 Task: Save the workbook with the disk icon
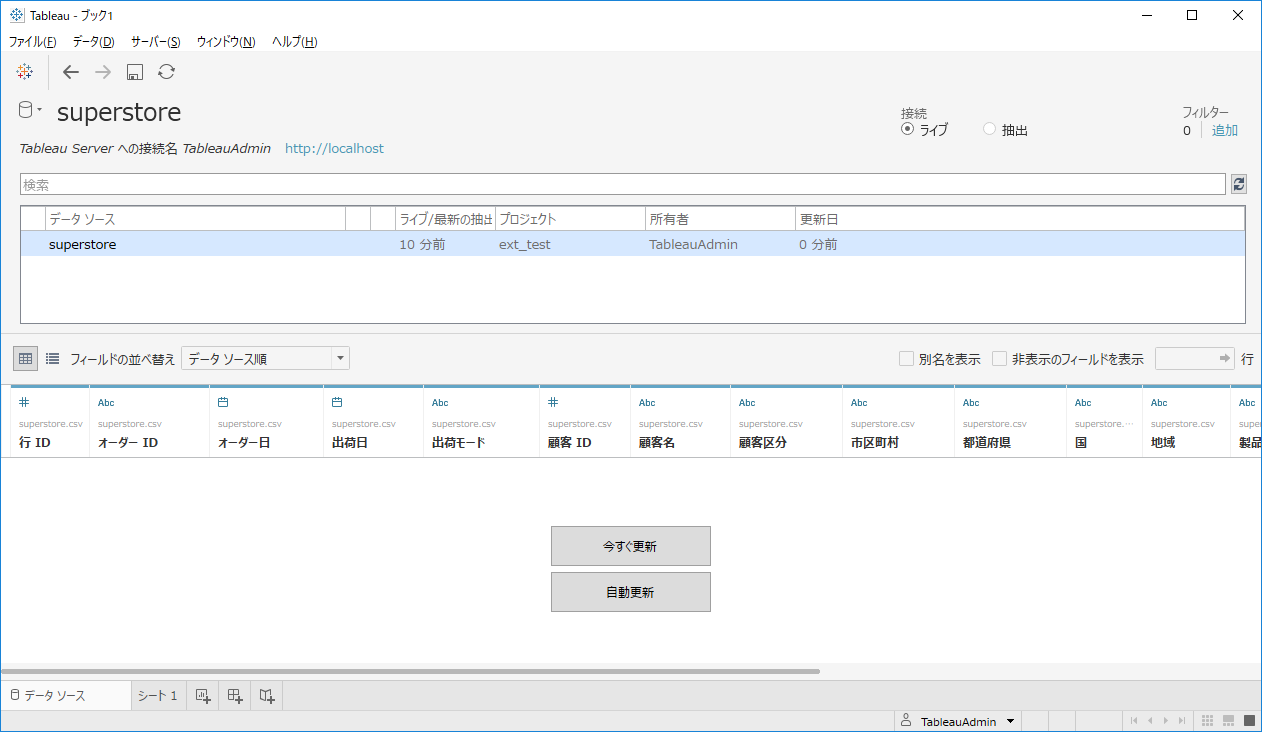[135, 71]
